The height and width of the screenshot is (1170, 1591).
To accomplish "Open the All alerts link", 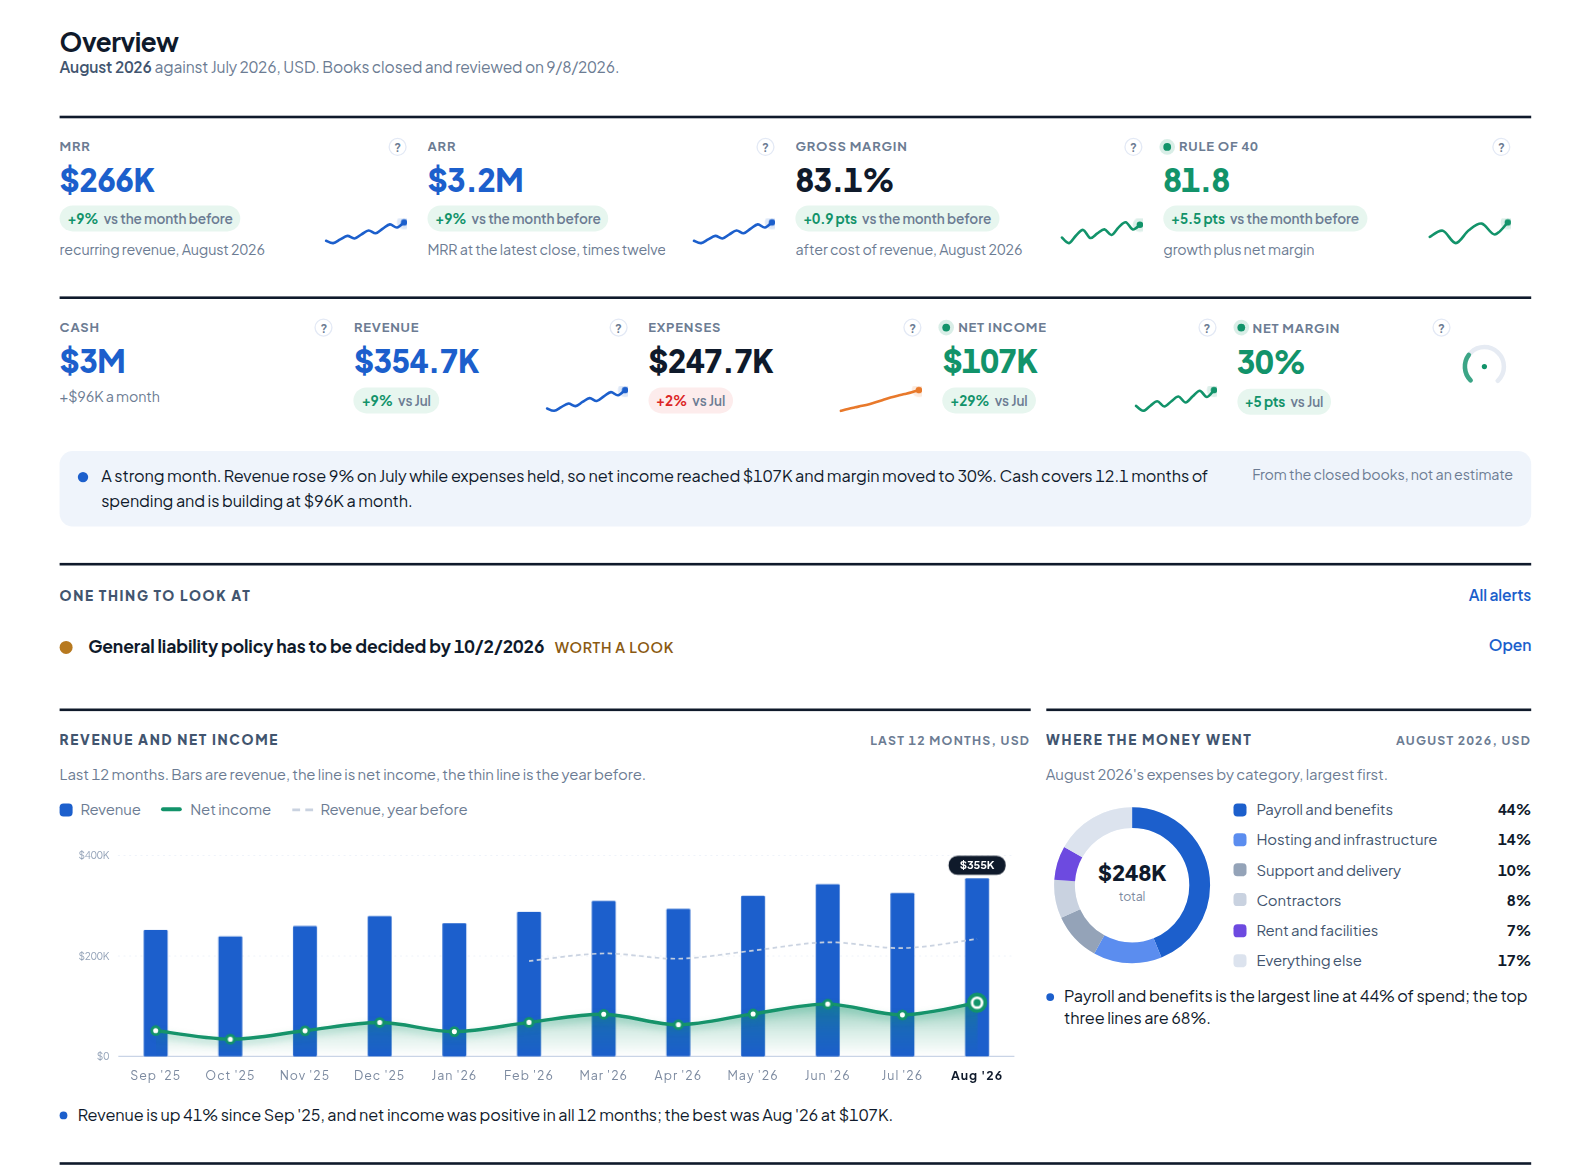I will (1499, 595).
